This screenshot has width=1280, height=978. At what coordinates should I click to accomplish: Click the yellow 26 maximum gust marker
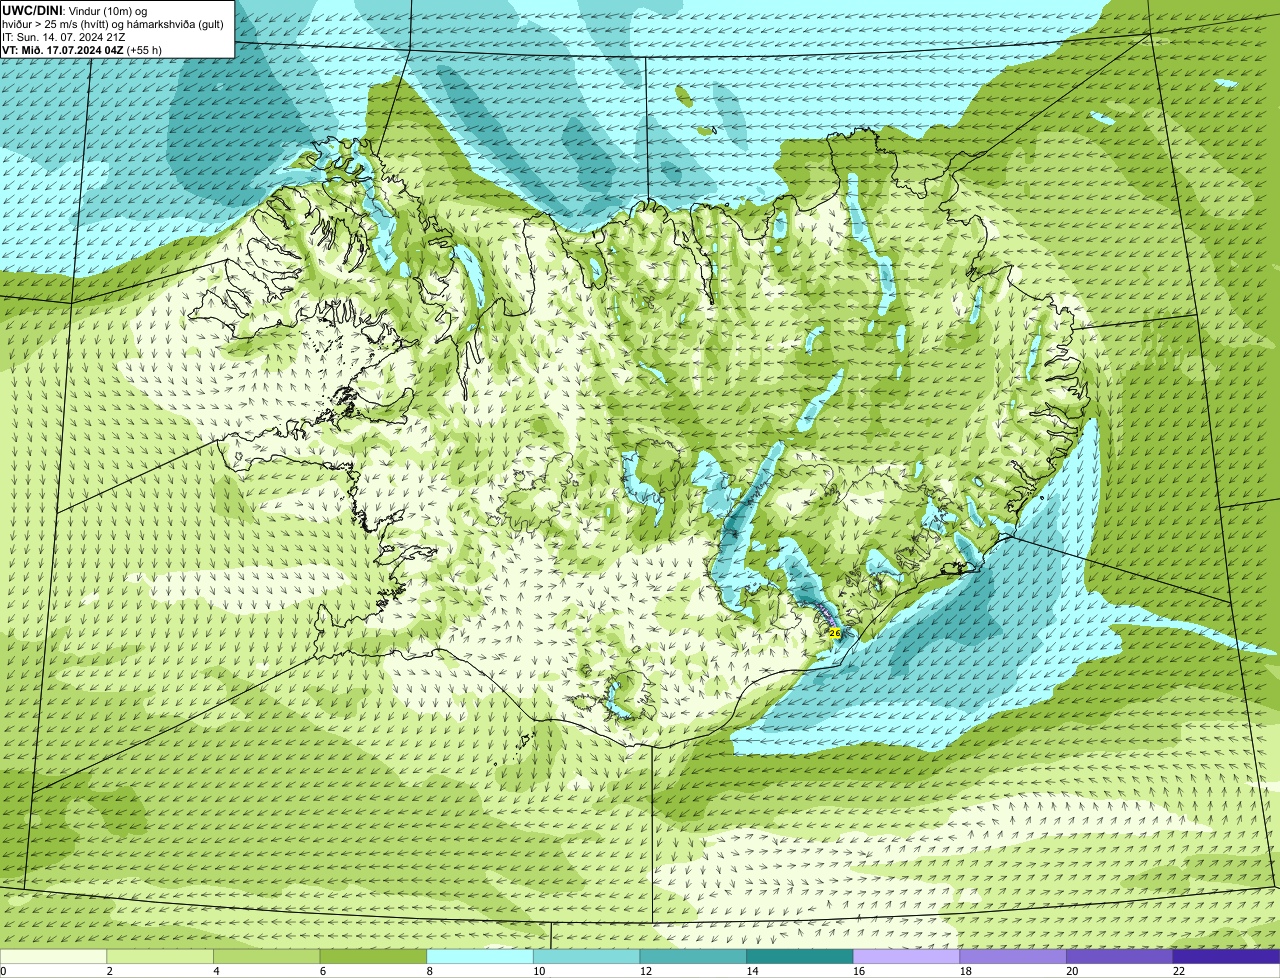click(834, 633)
